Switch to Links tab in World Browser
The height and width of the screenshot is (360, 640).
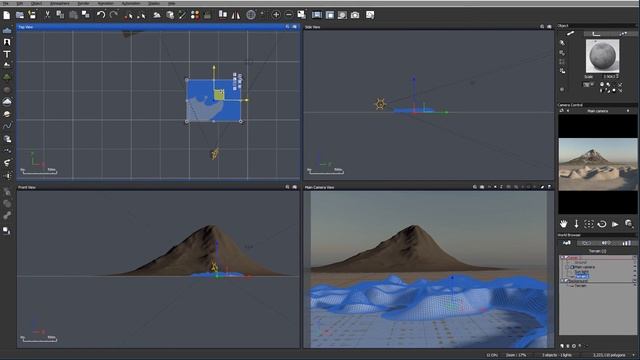click(627, 243)
